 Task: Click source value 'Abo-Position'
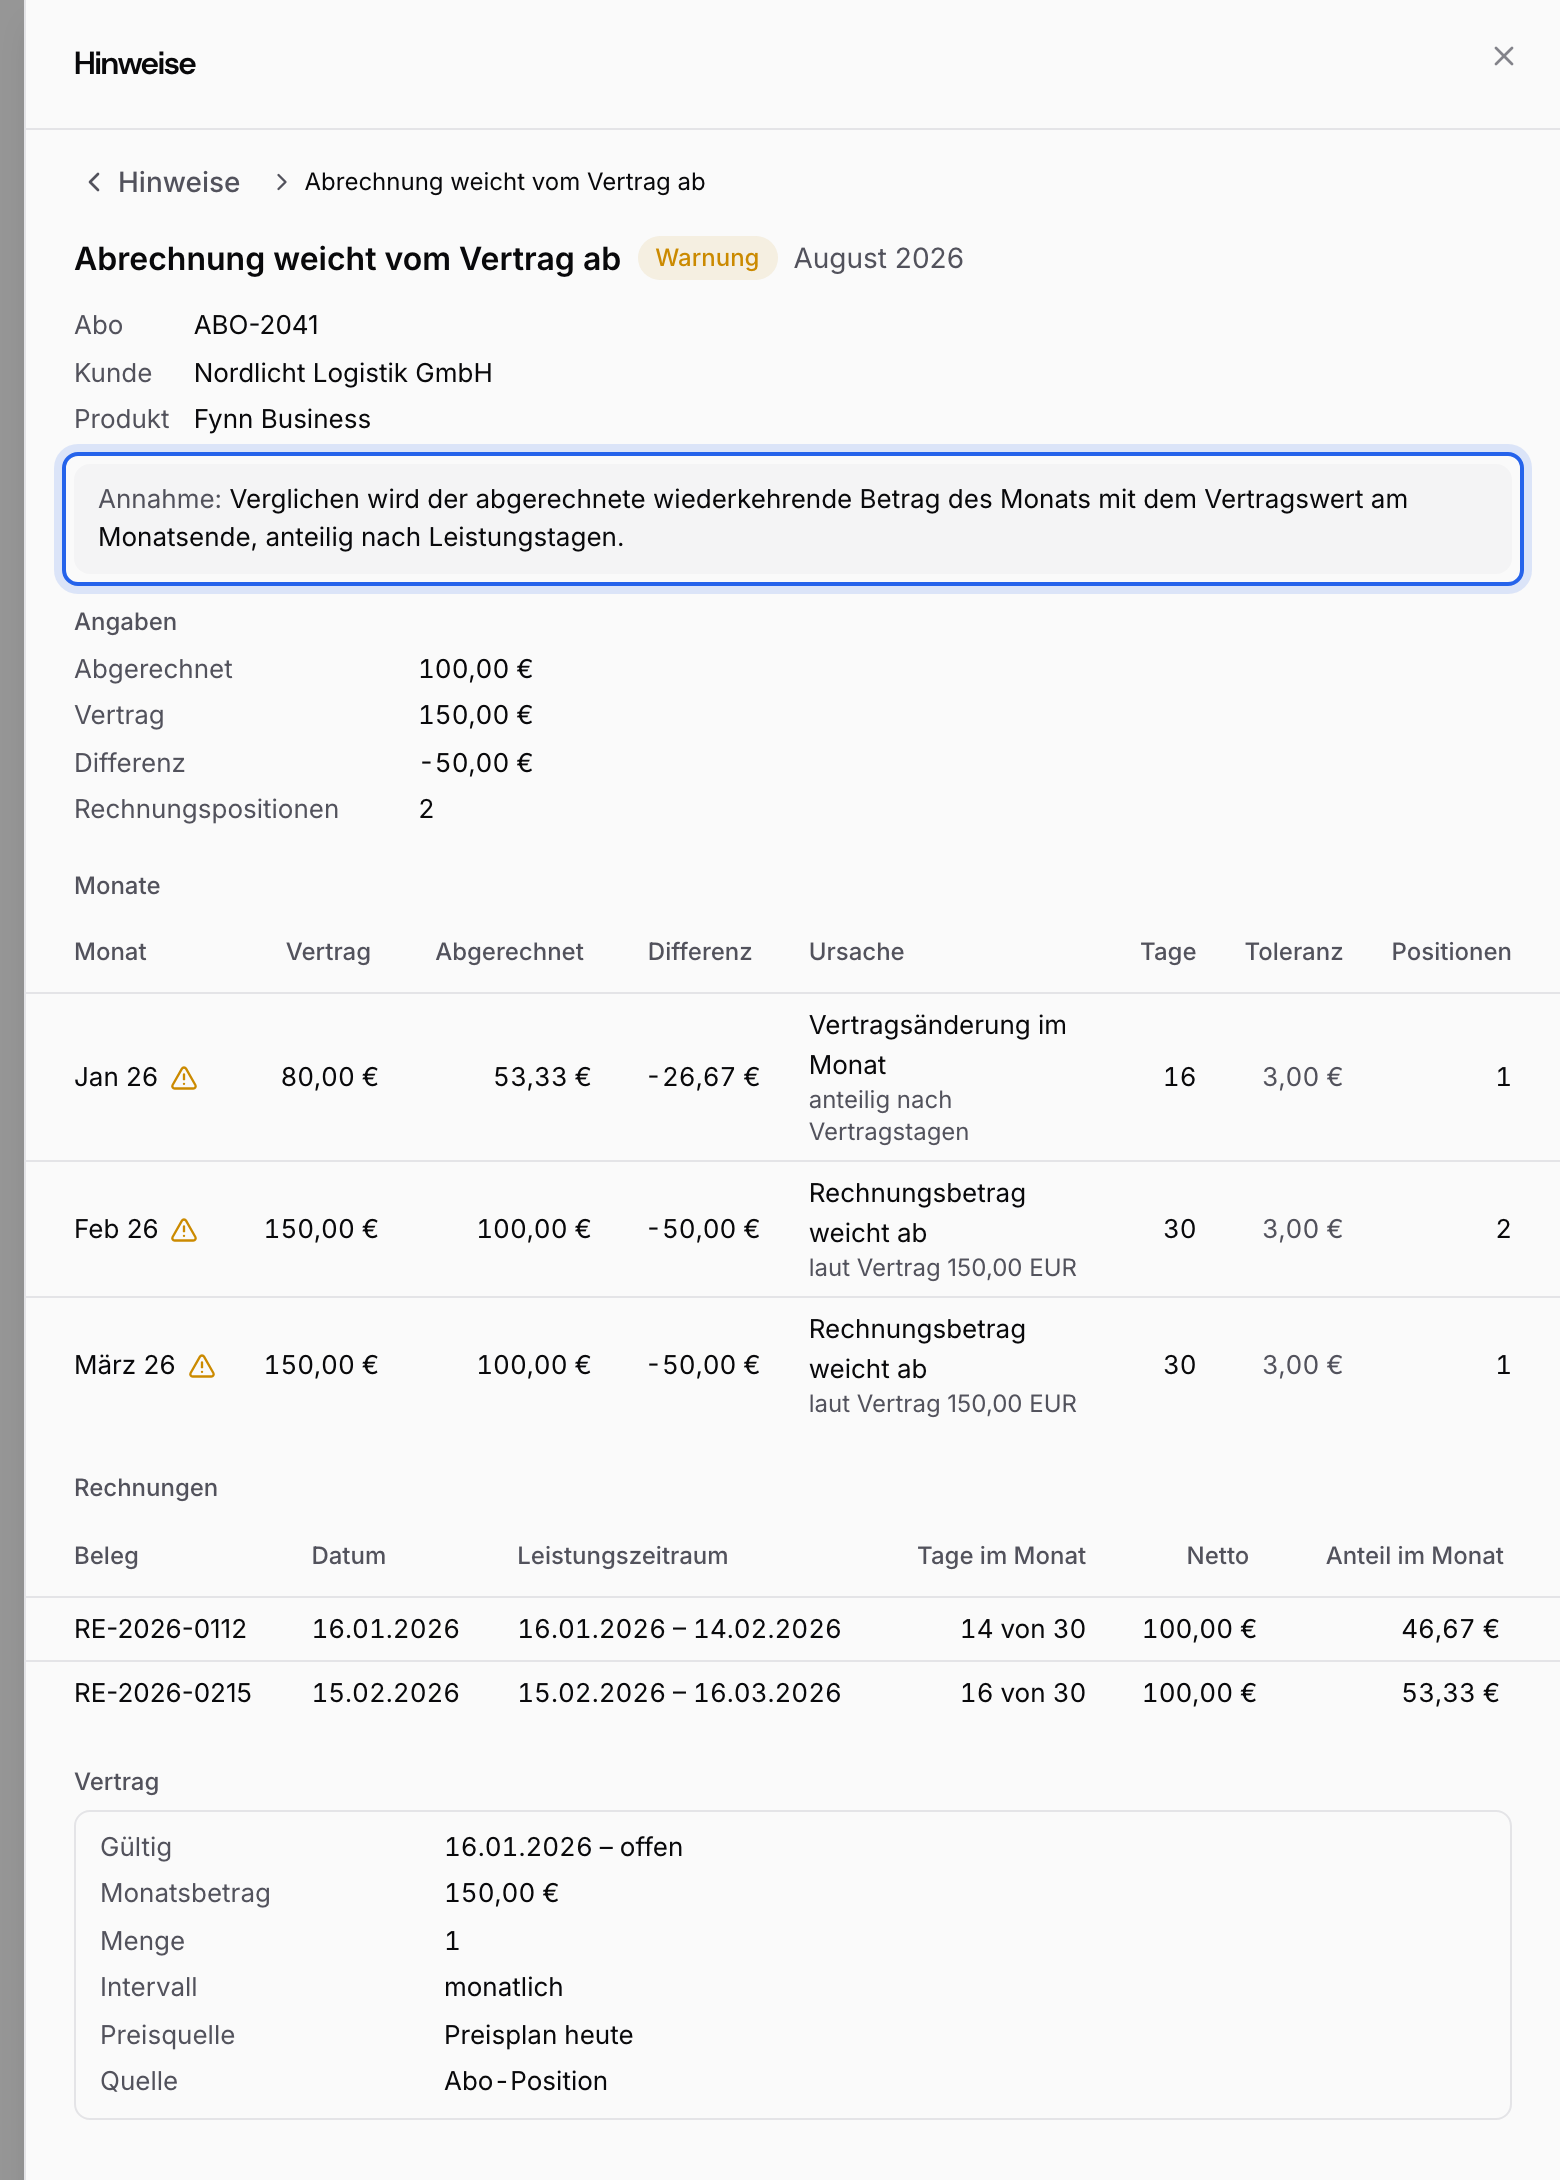tap(526, 2081)
